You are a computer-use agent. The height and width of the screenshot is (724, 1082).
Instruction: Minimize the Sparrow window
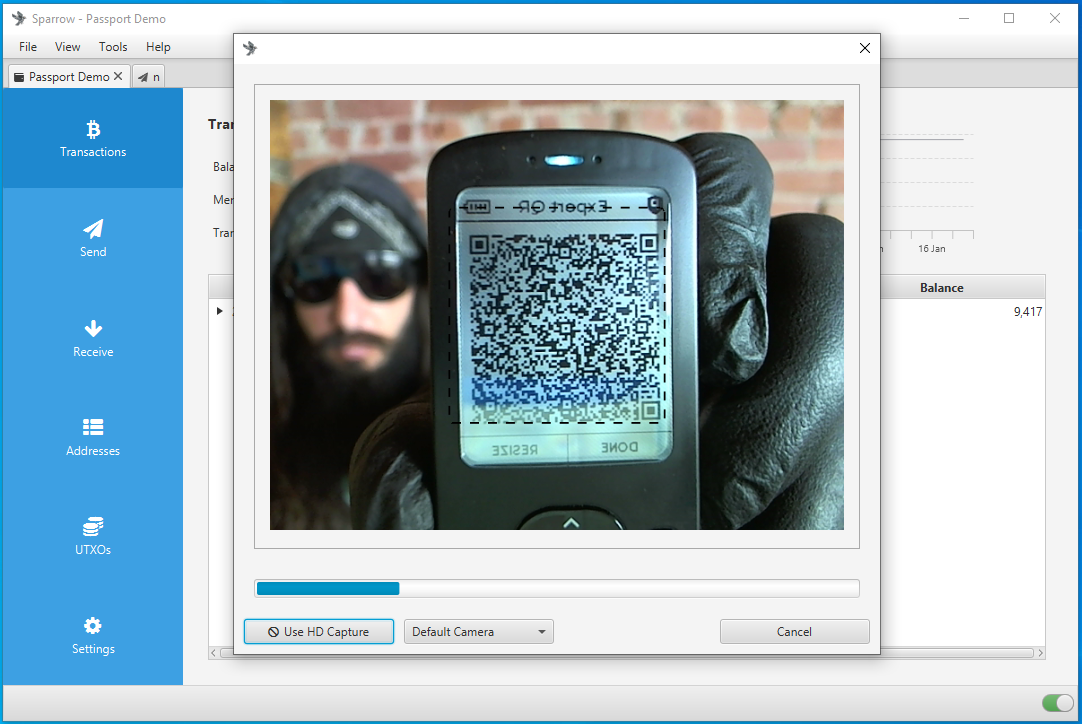964,18
